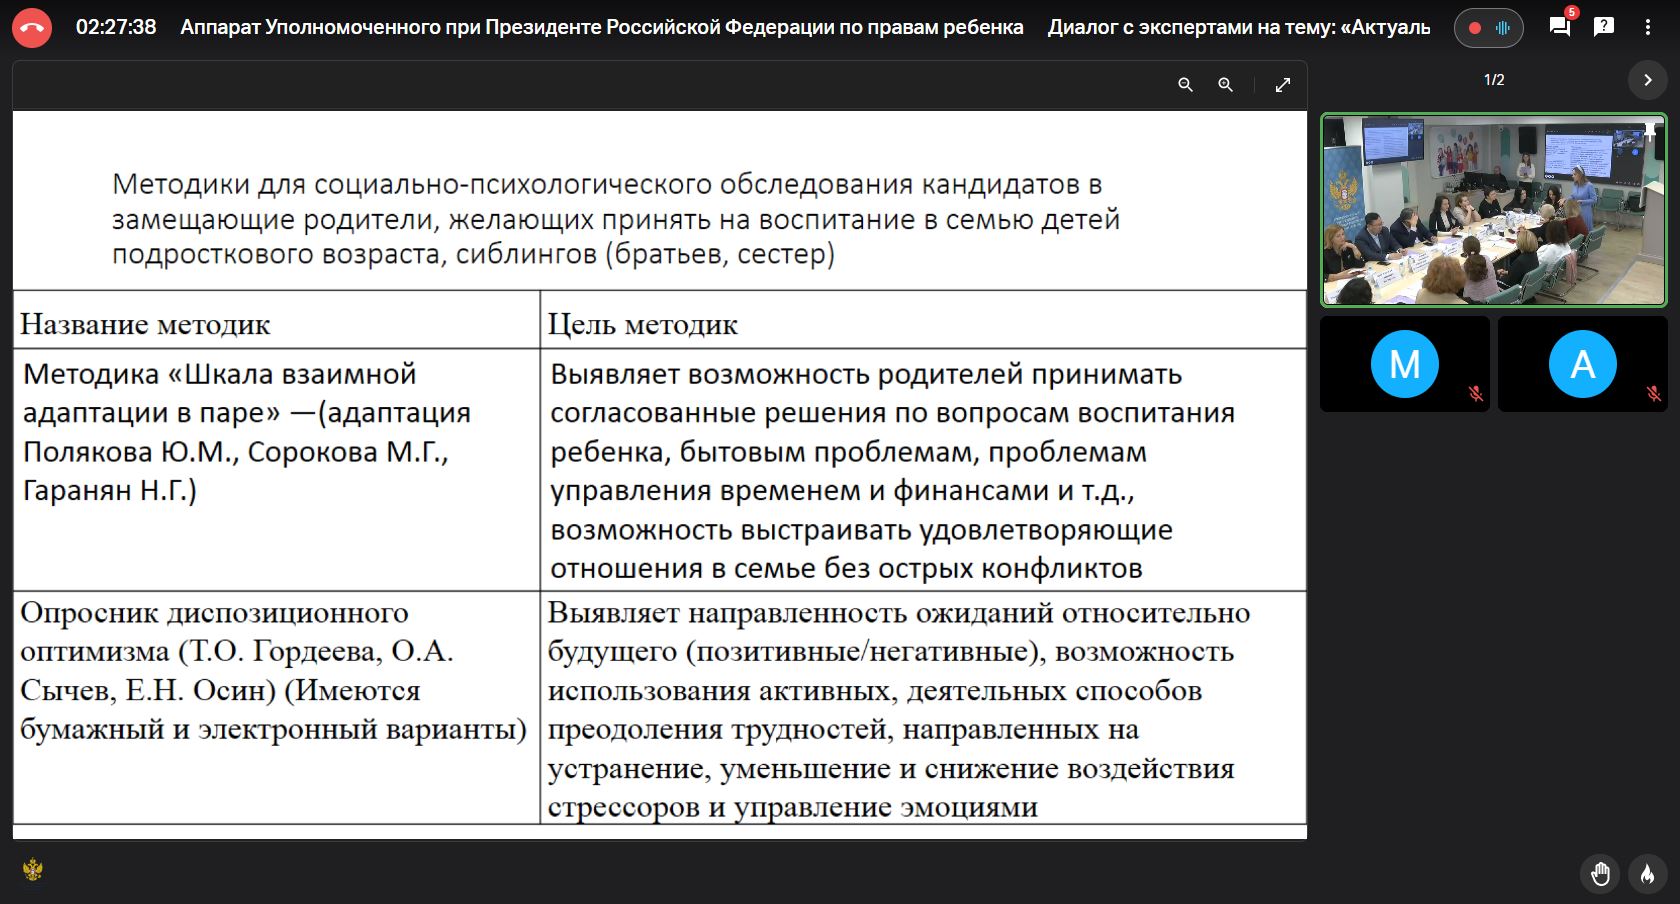The image size is (1680, 904).
Task: Click the coat of arms logo
Action: (x=32, y=869)
